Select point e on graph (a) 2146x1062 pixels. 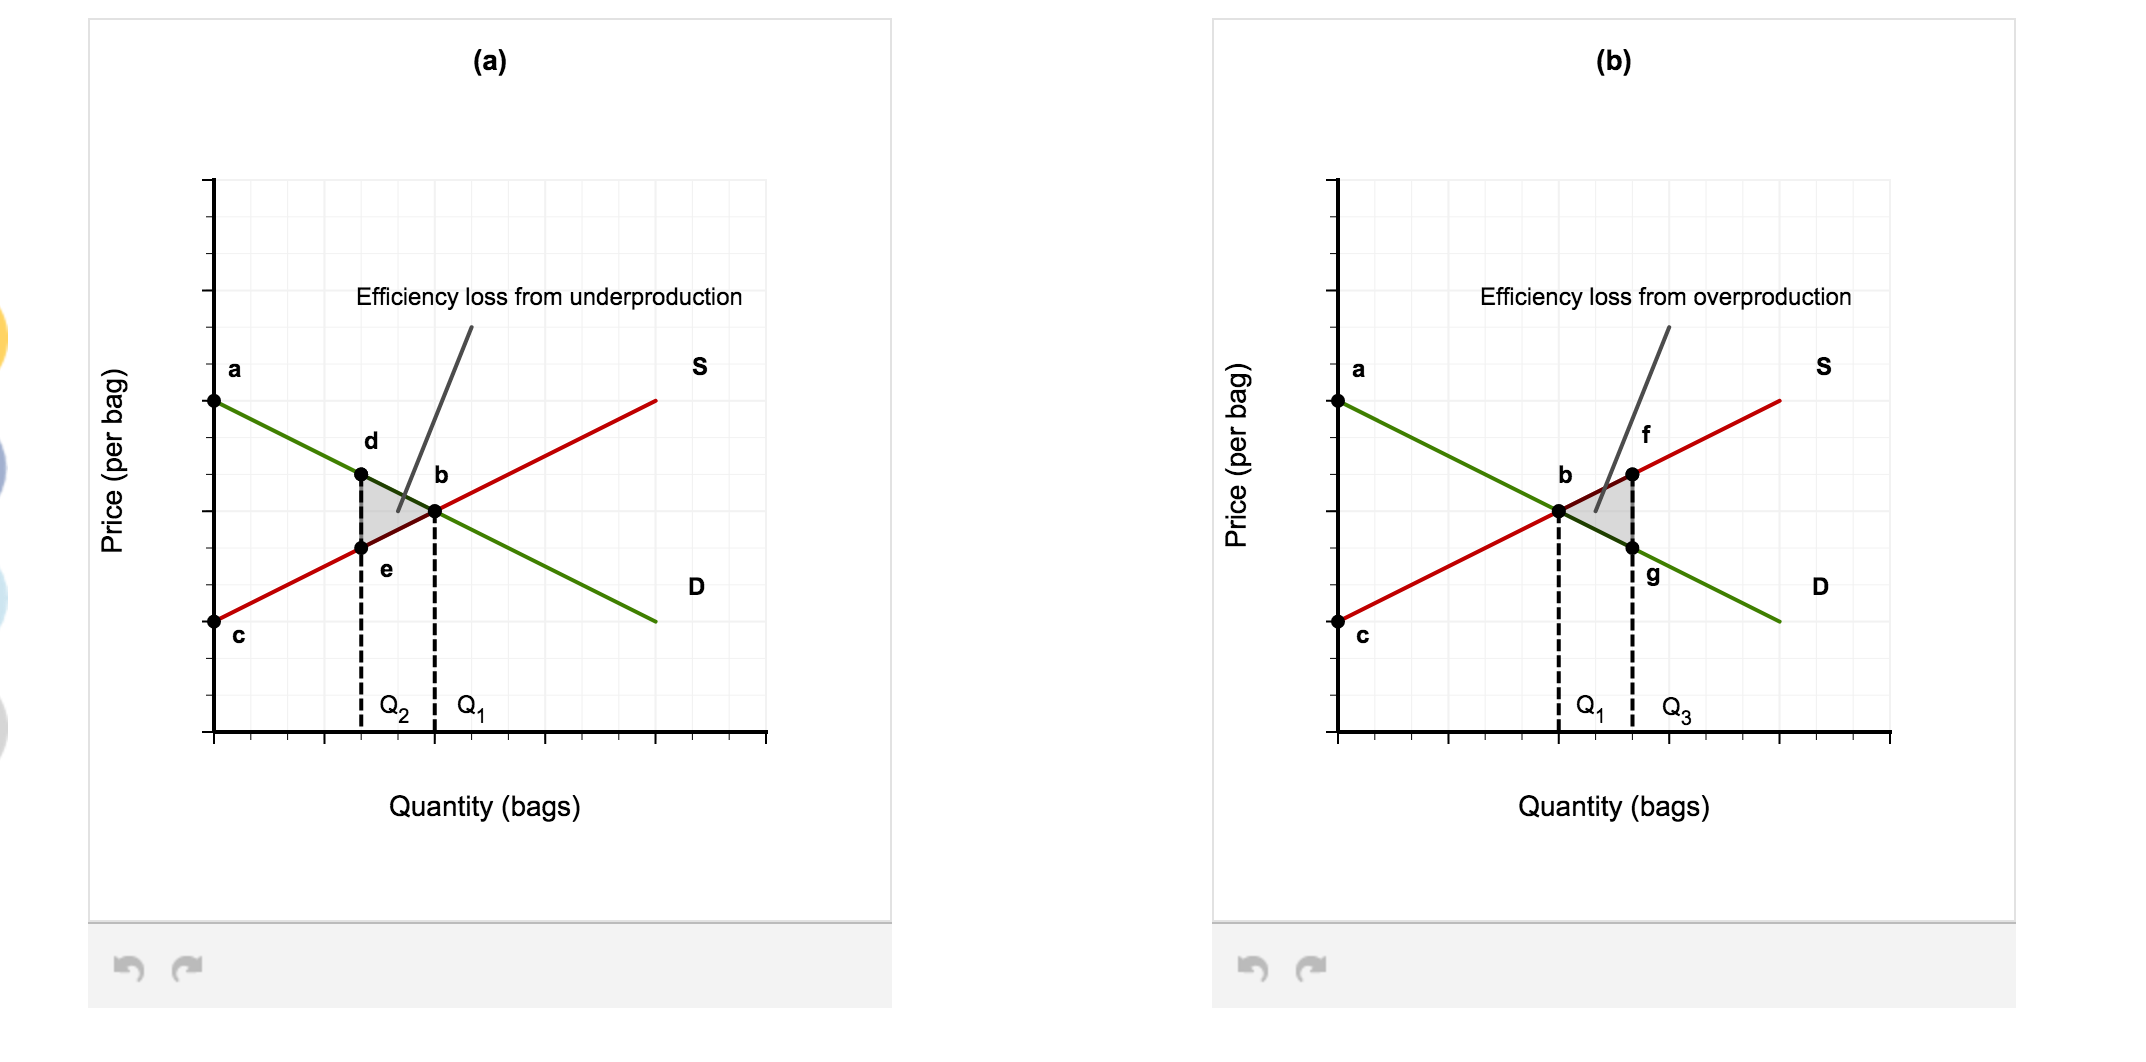[362, 547]
